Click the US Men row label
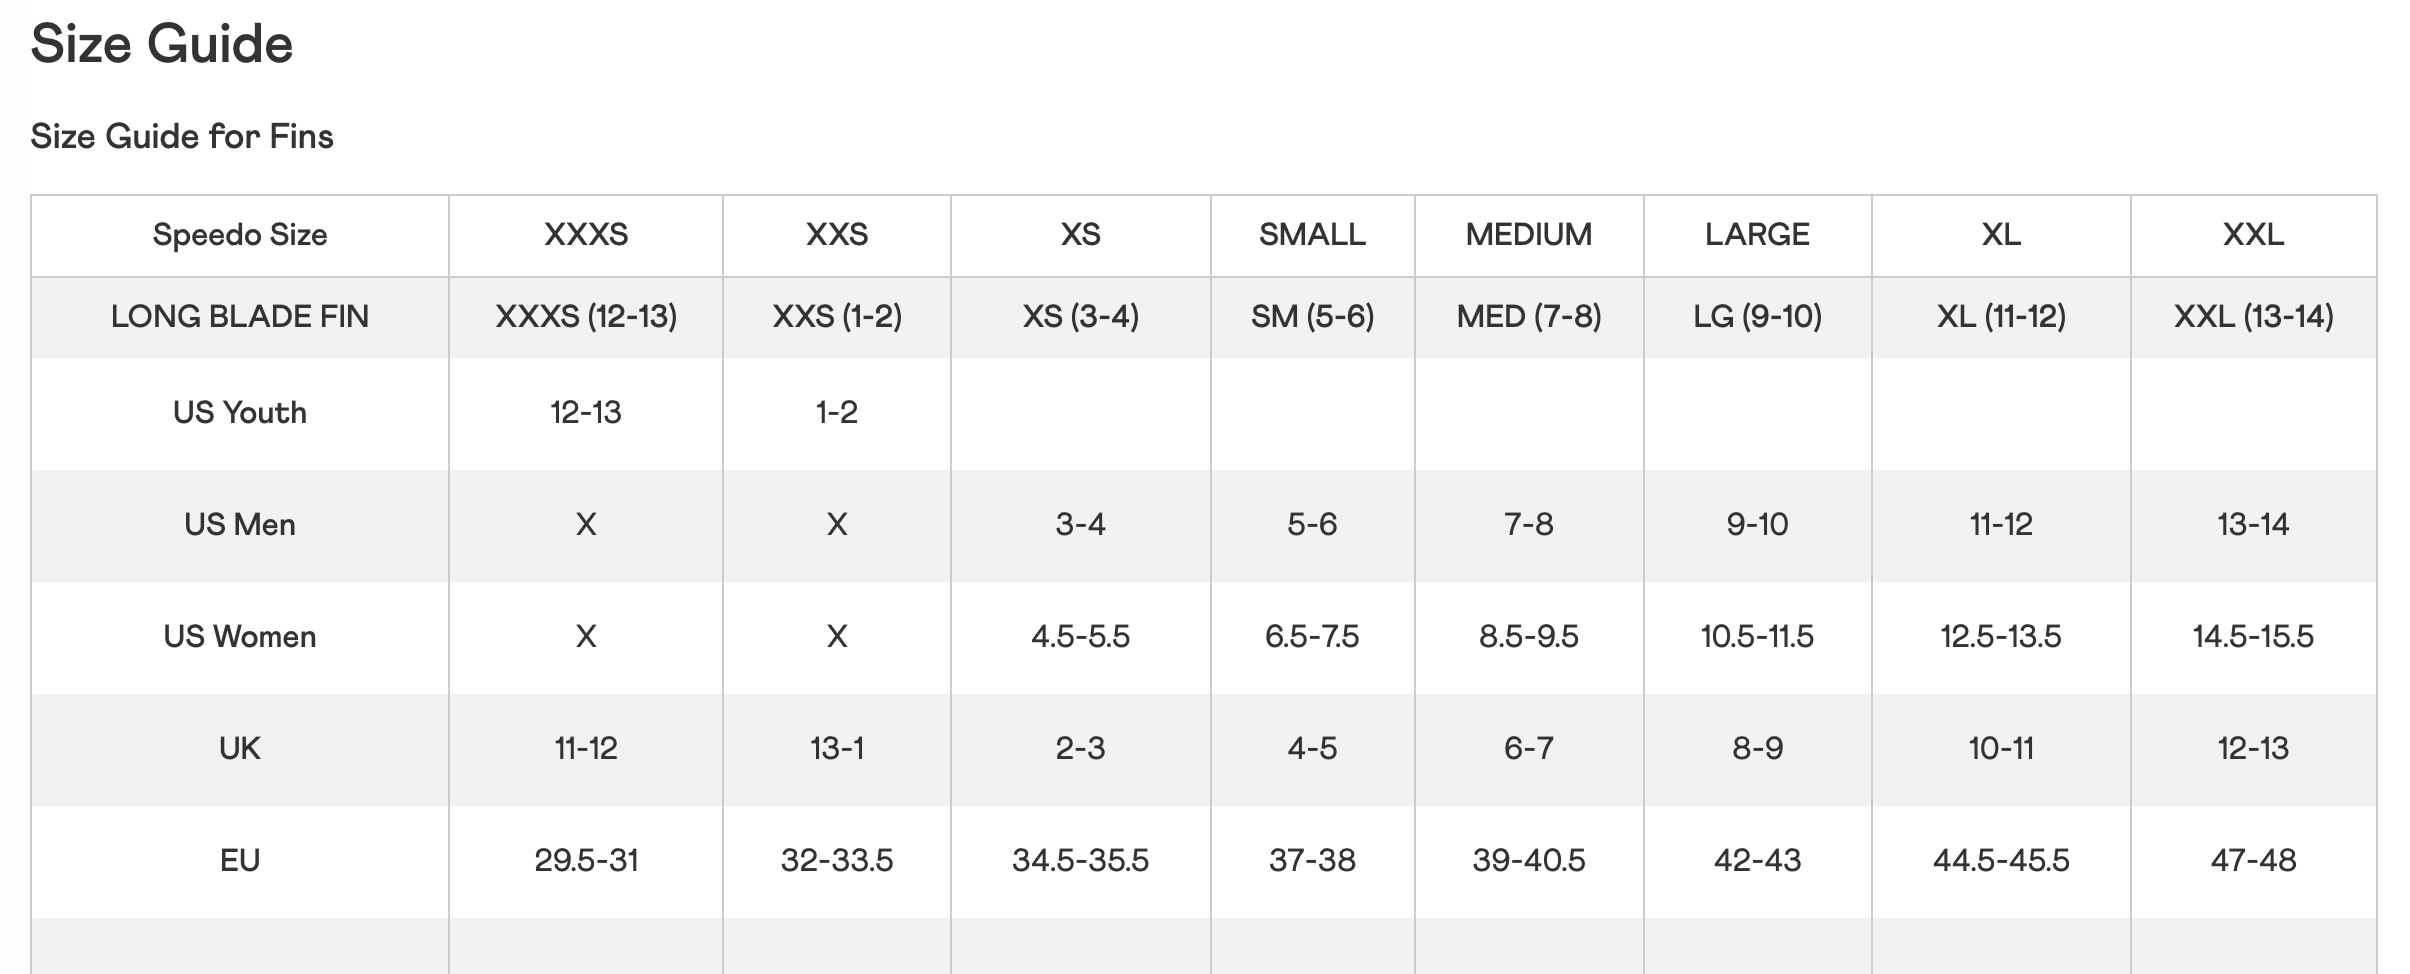 click(240, 525)
